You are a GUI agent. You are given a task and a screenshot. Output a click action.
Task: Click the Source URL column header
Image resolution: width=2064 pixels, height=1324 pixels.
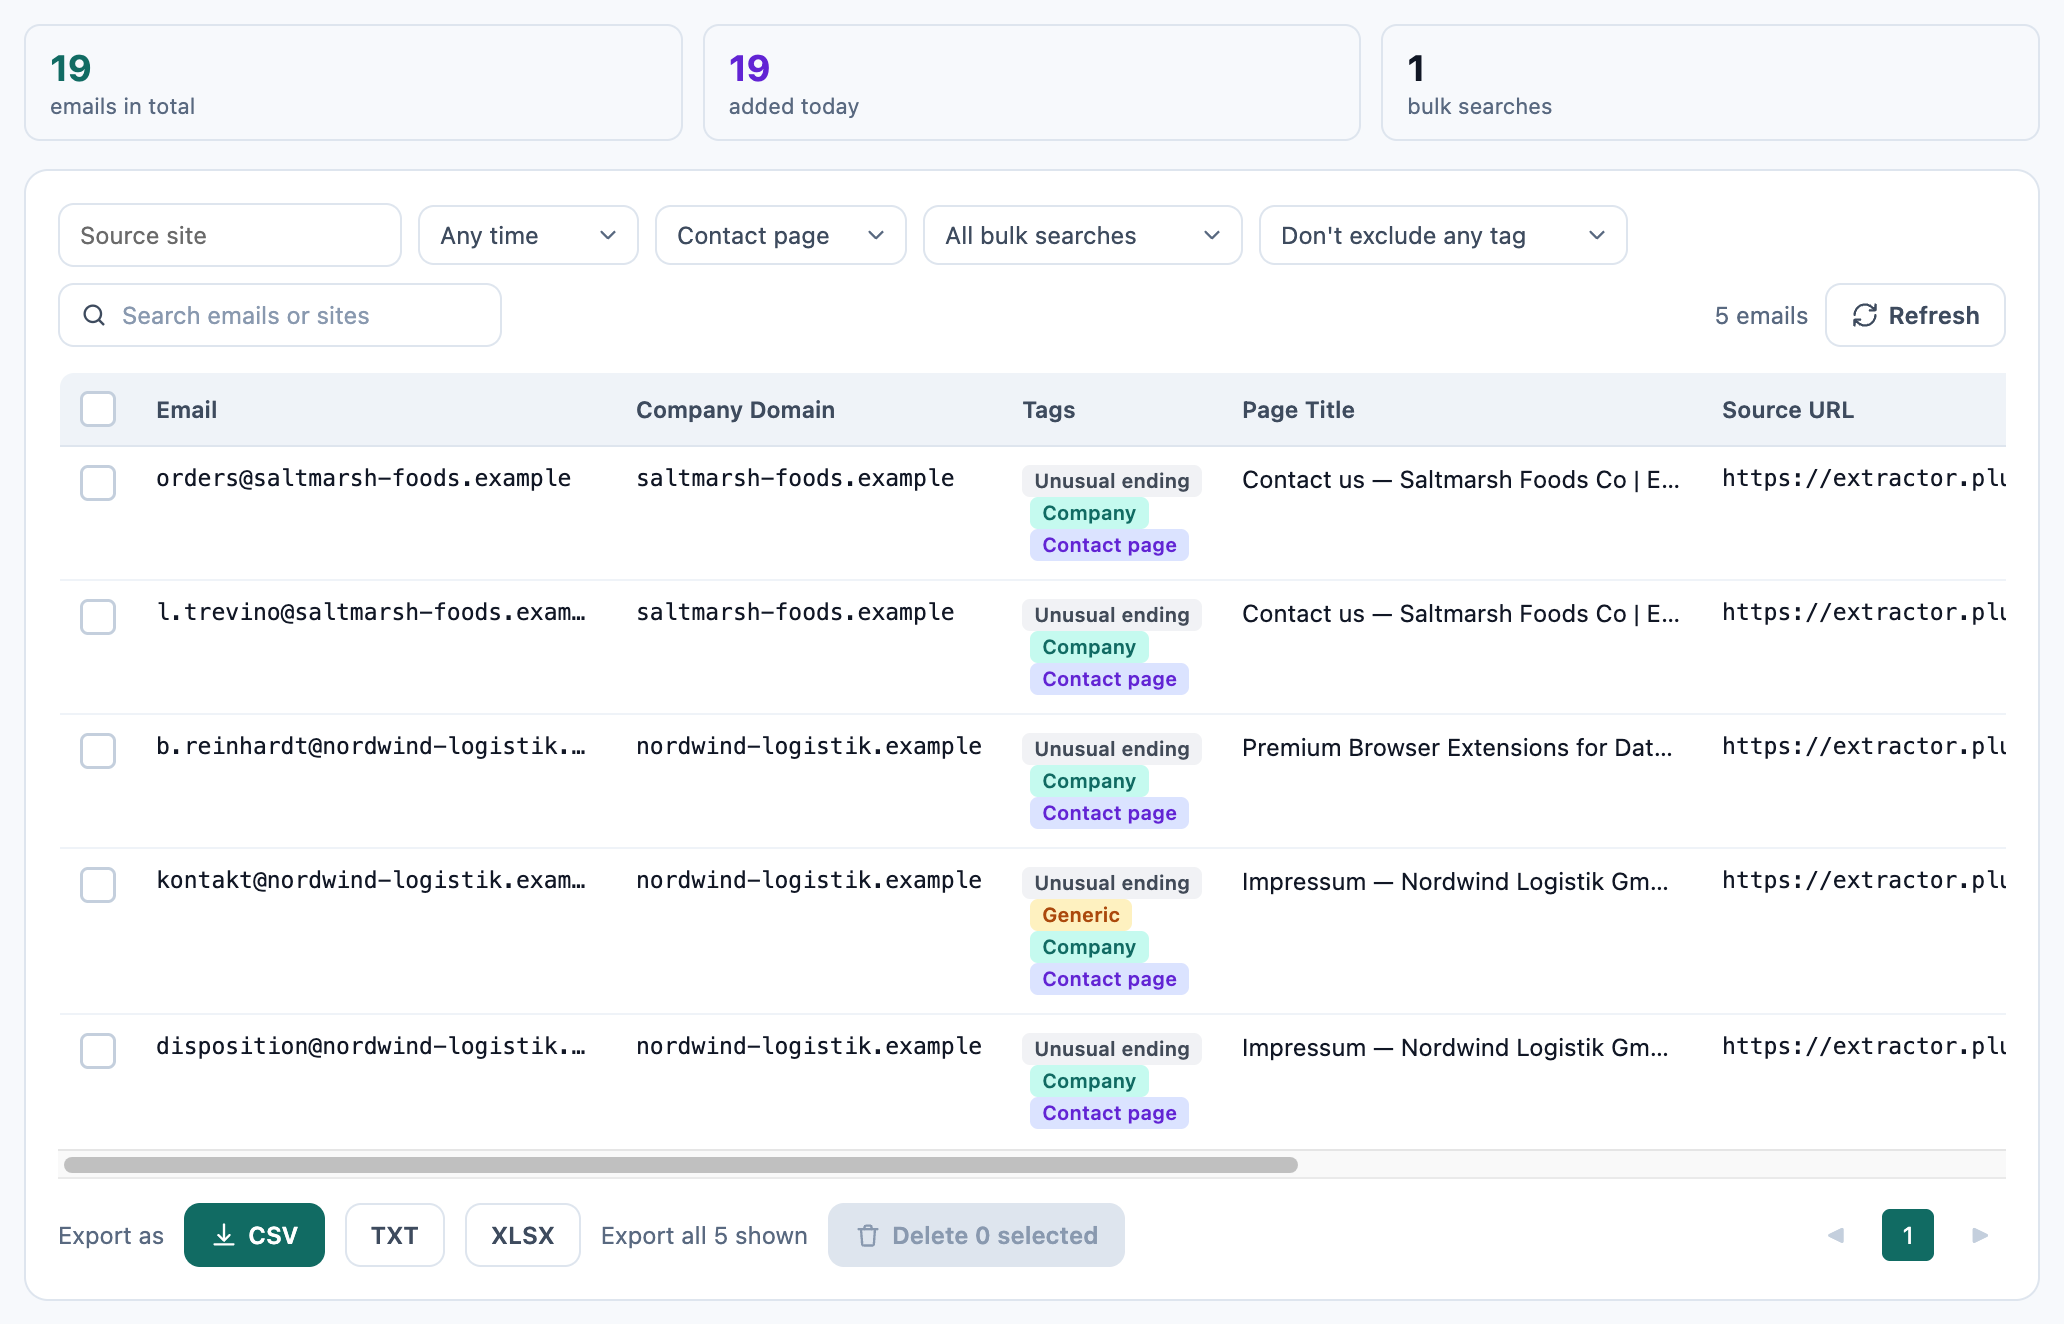[x=1788, y=410]
